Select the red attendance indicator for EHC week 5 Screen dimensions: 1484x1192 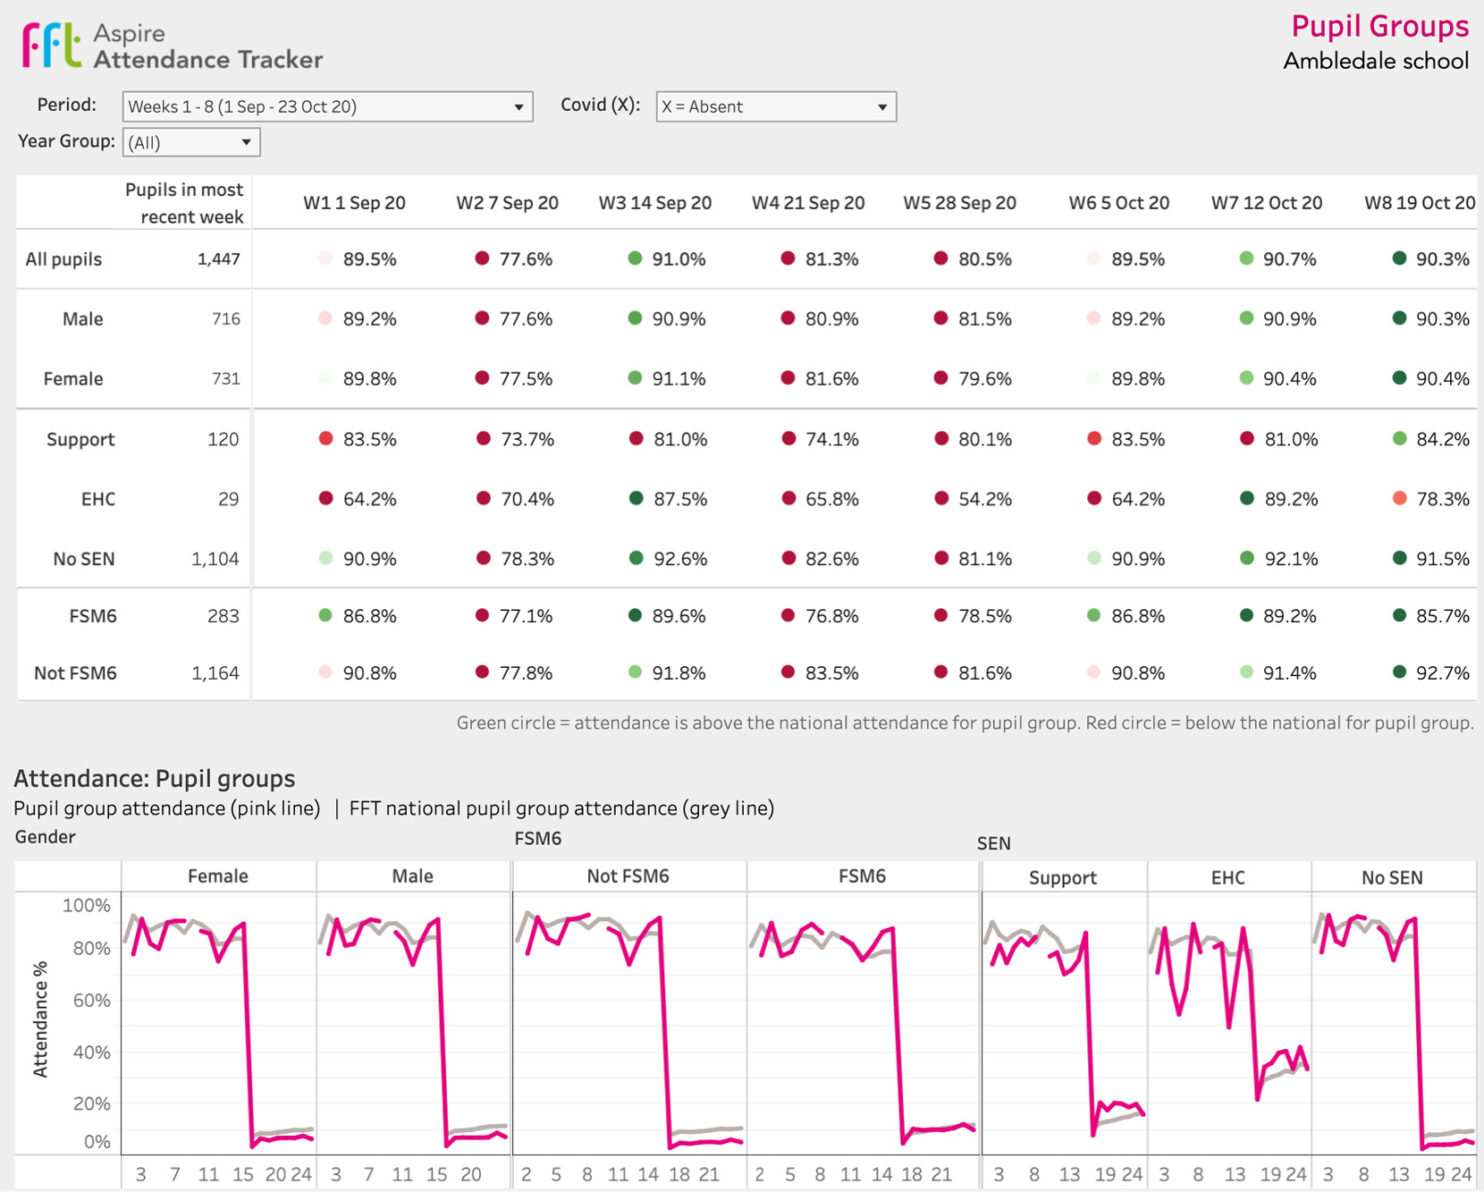[x=940, y=498]
